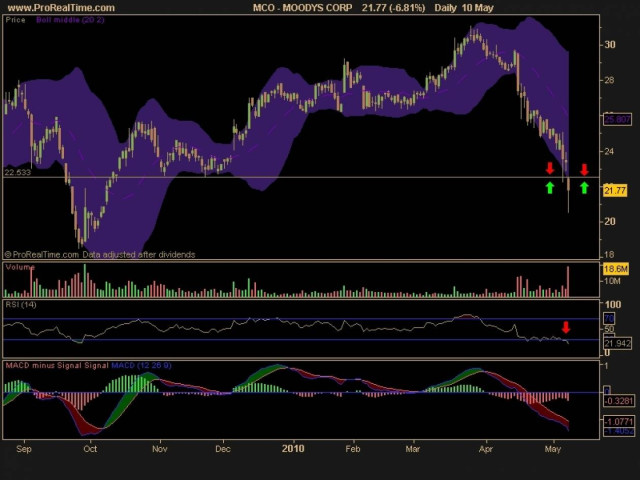Click the 22.533 horizontal line label
Screen dimensions: 640x480
pos(18,172)
